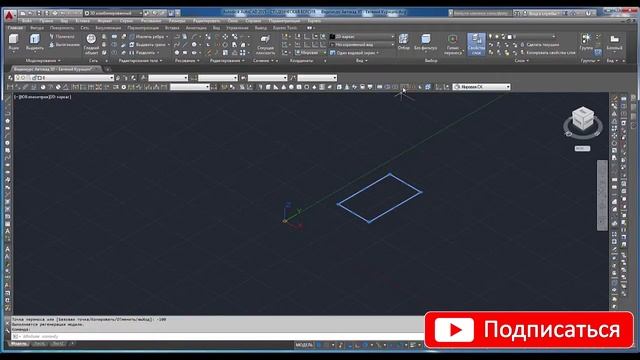Screen dimensions: 640x360
Task: Click the search field in title bar
Action: click(x=481, y=13)
